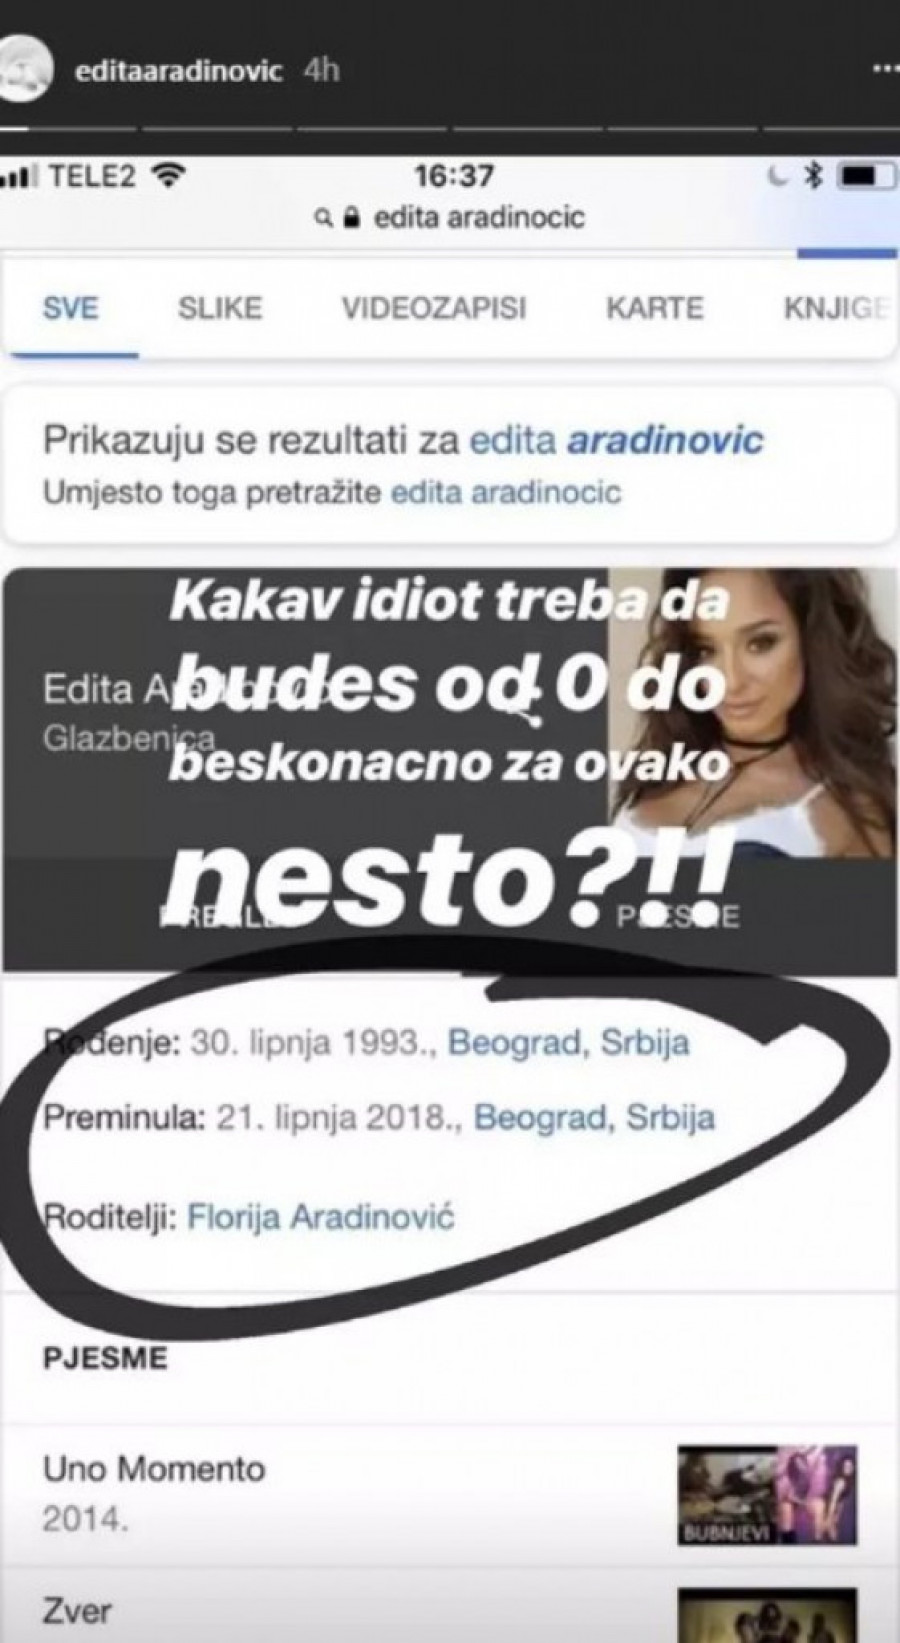This screenshot has height=1643, width=900.
Task: Open story options three-dot menu
Action: 885,72
